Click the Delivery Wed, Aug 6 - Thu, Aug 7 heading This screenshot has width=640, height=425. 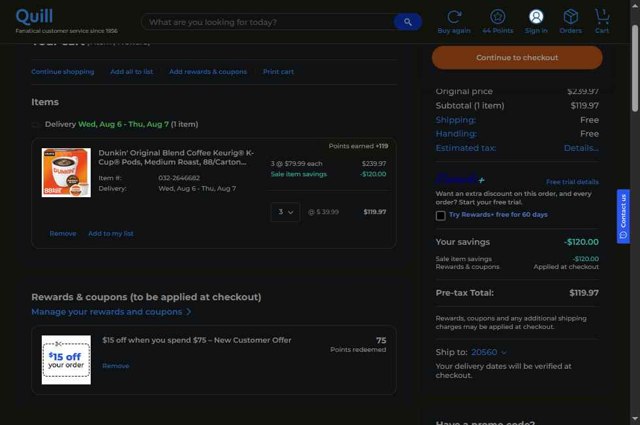(x=122, y=124)
